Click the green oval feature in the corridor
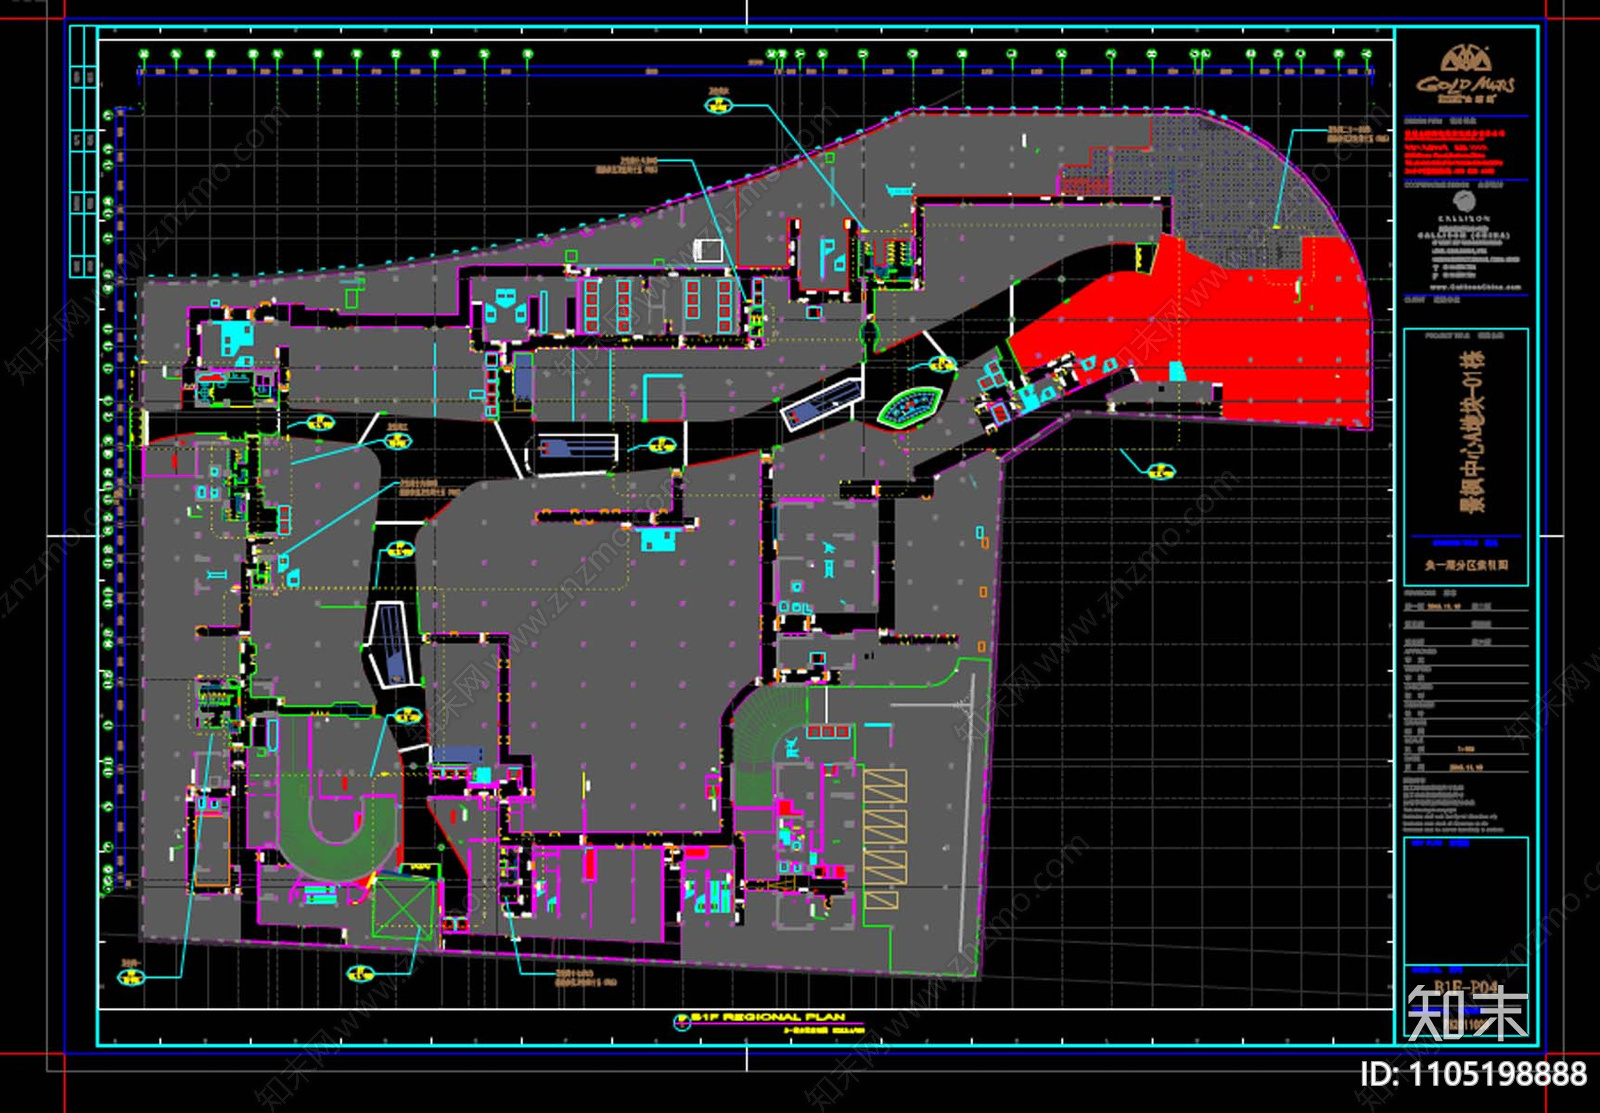The image size is (1600, 1113). point(910,407)
